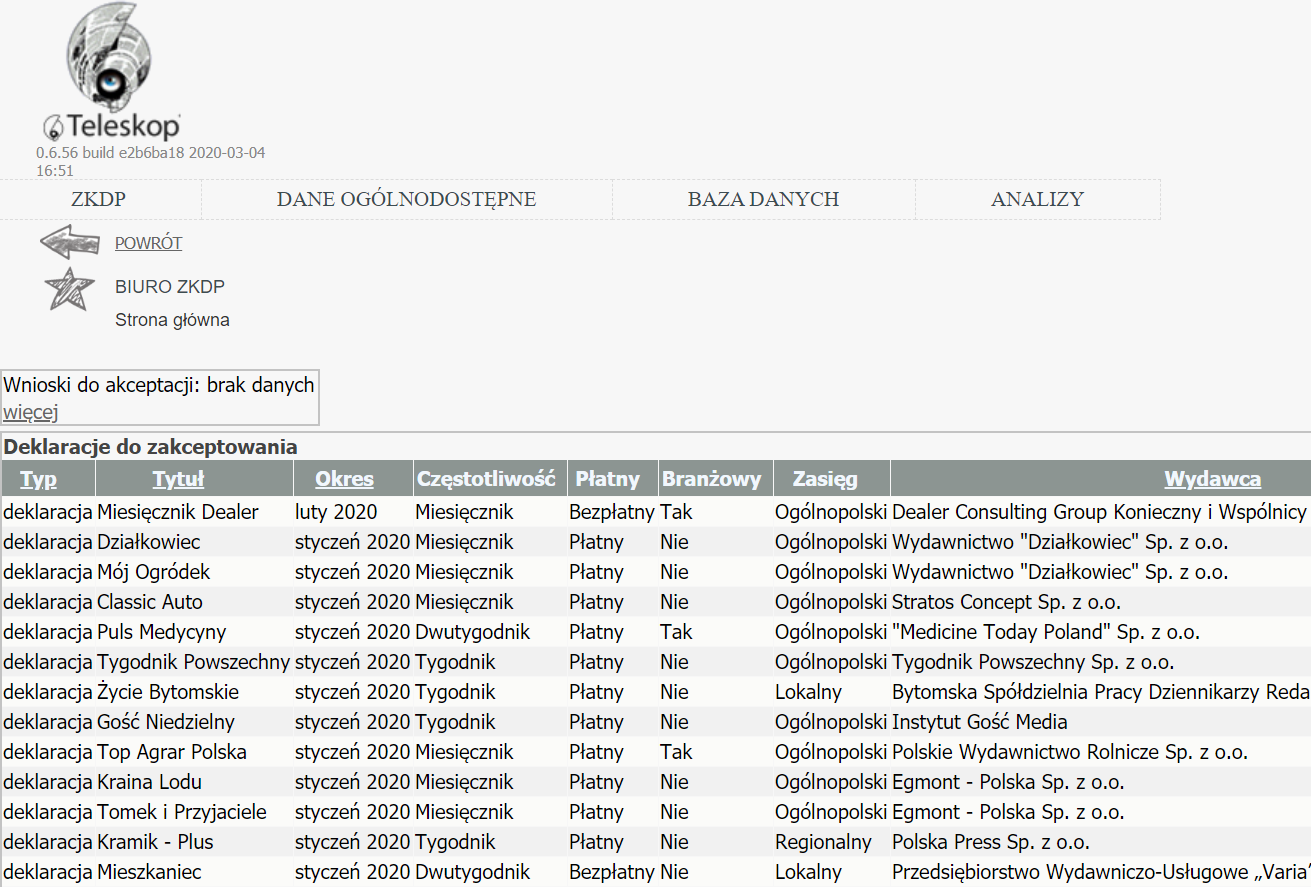The height and width of the screenshot is (887, 1311).
Task: Click the więcej link
Action: tap(31, 412)
